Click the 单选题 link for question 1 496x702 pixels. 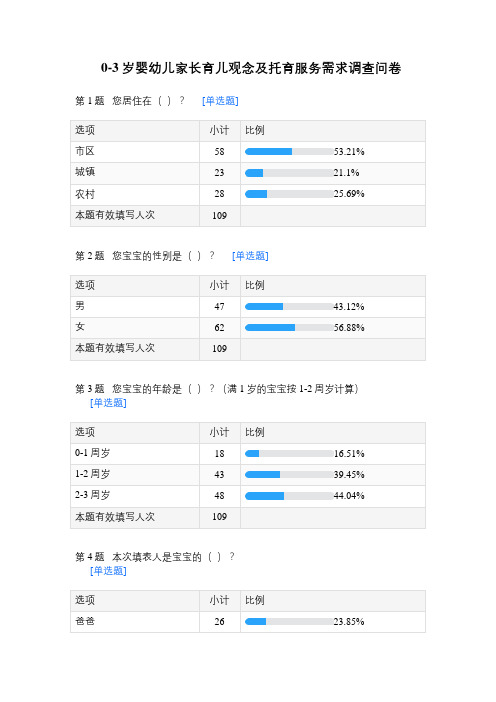[x=220, y=101]
